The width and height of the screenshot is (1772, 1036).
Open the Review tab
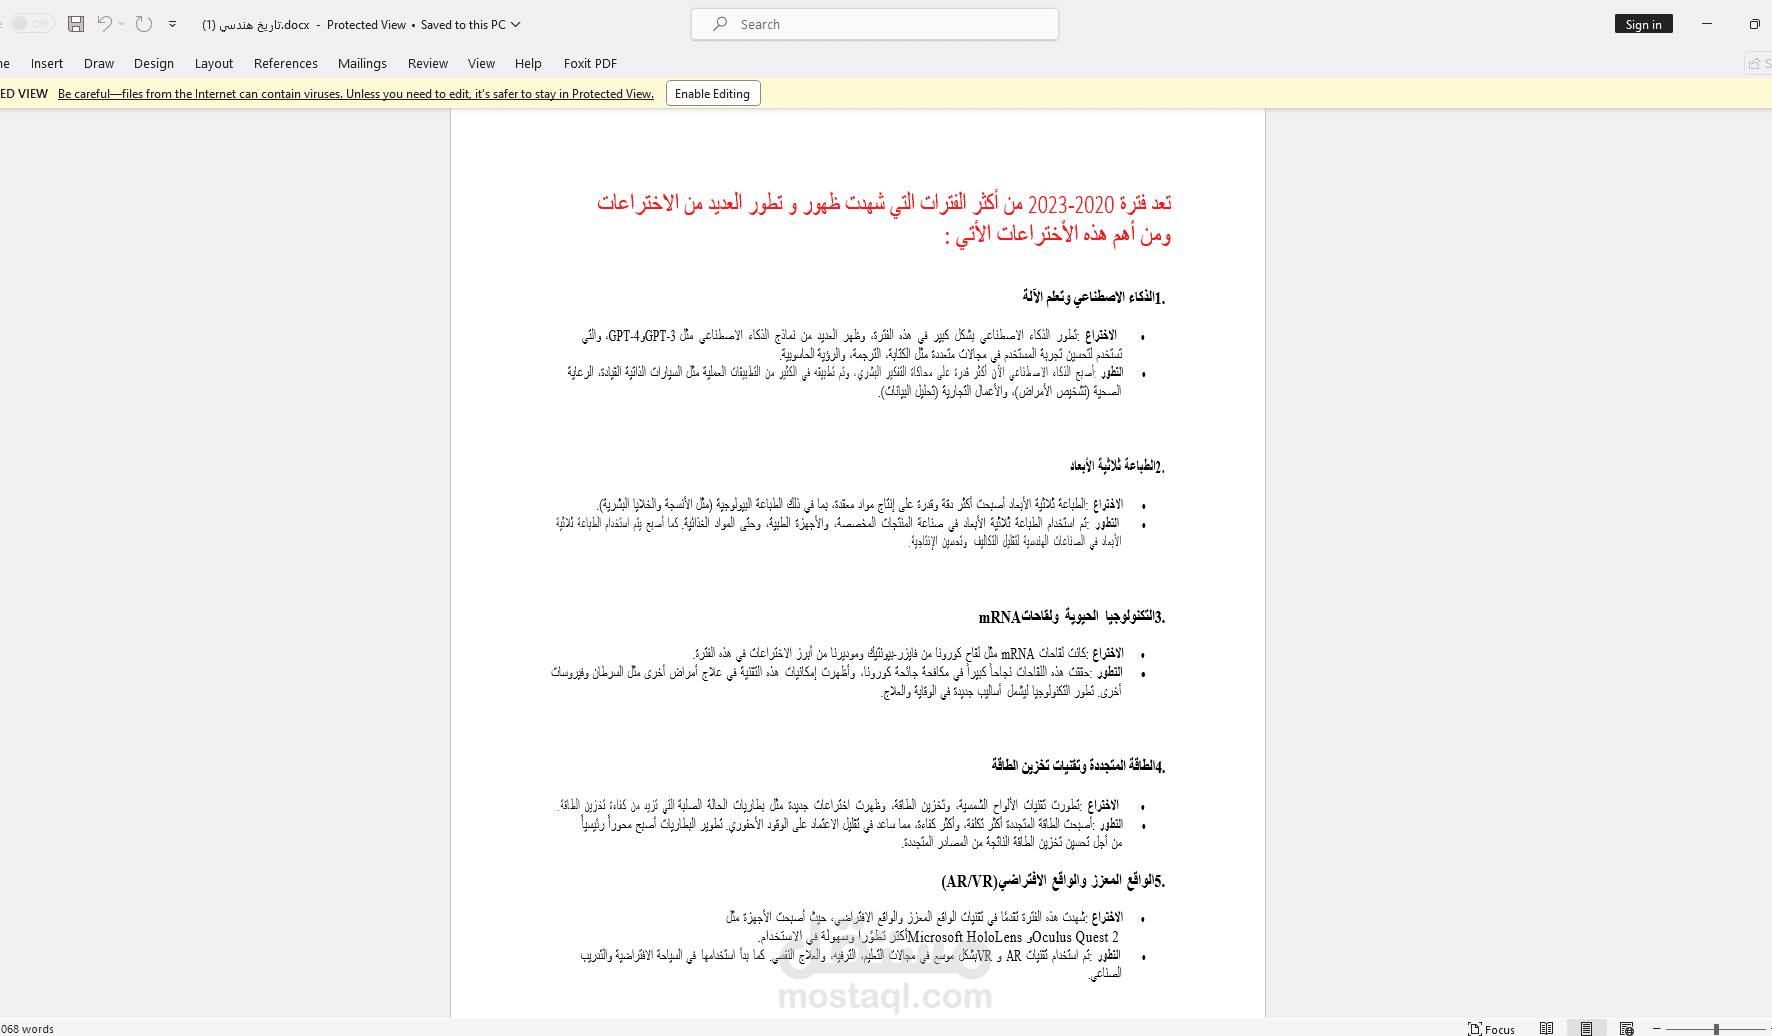pos(428,63)
